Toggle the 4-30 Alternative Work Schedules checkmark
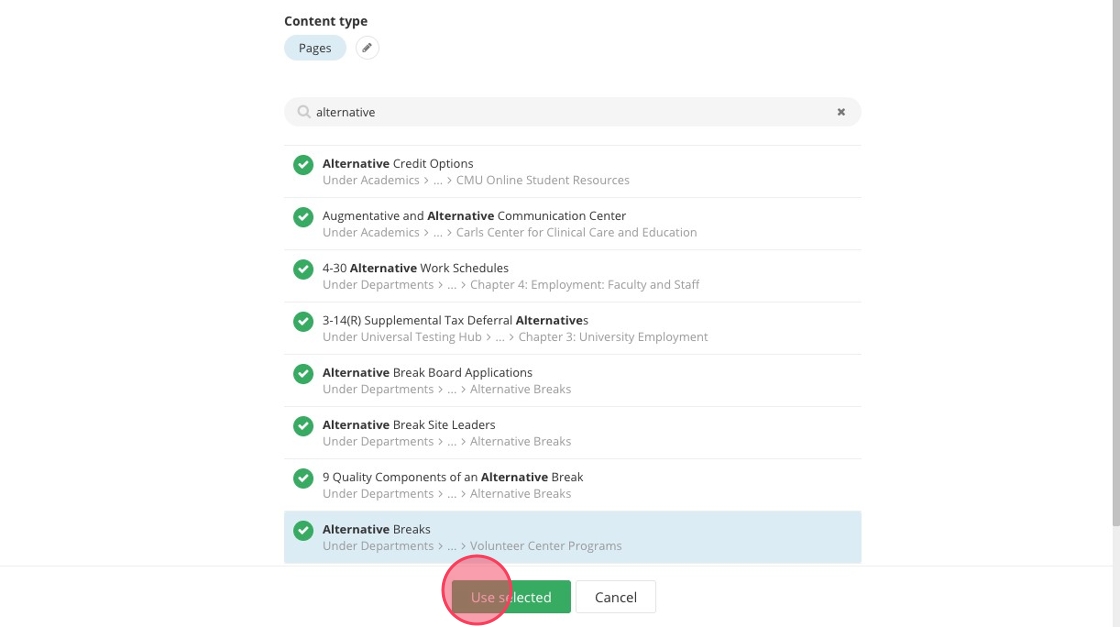This screenshot has height=627, width=1120. pos(303,269)
